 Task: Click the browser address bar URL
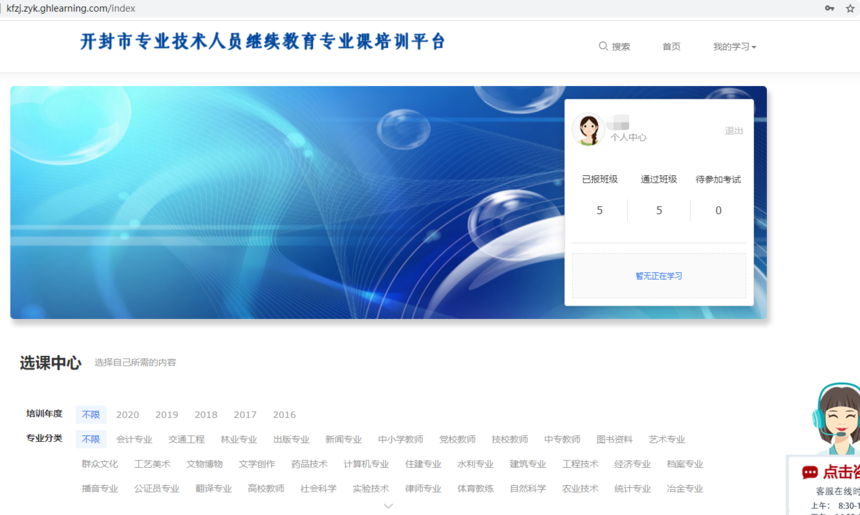(x=71, y=9)
